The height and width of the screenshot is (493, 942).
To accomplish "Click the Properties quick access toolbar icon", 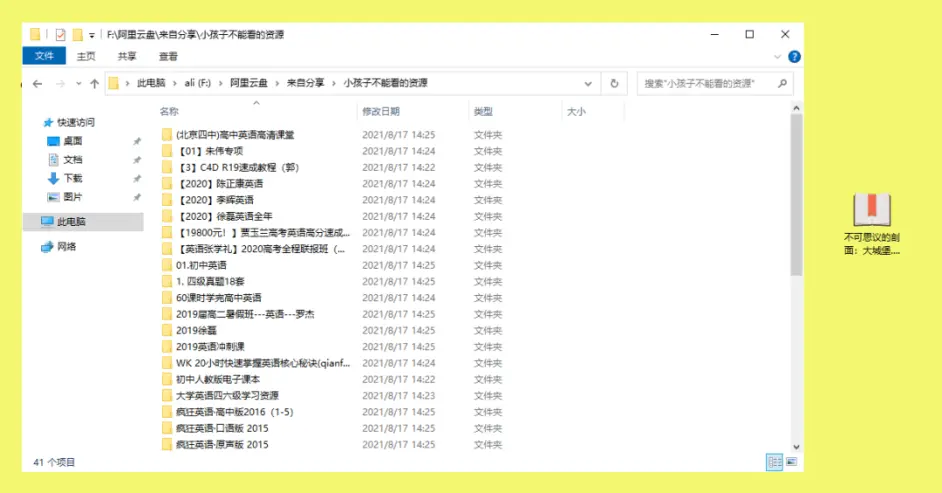I will tap(60, 35).
